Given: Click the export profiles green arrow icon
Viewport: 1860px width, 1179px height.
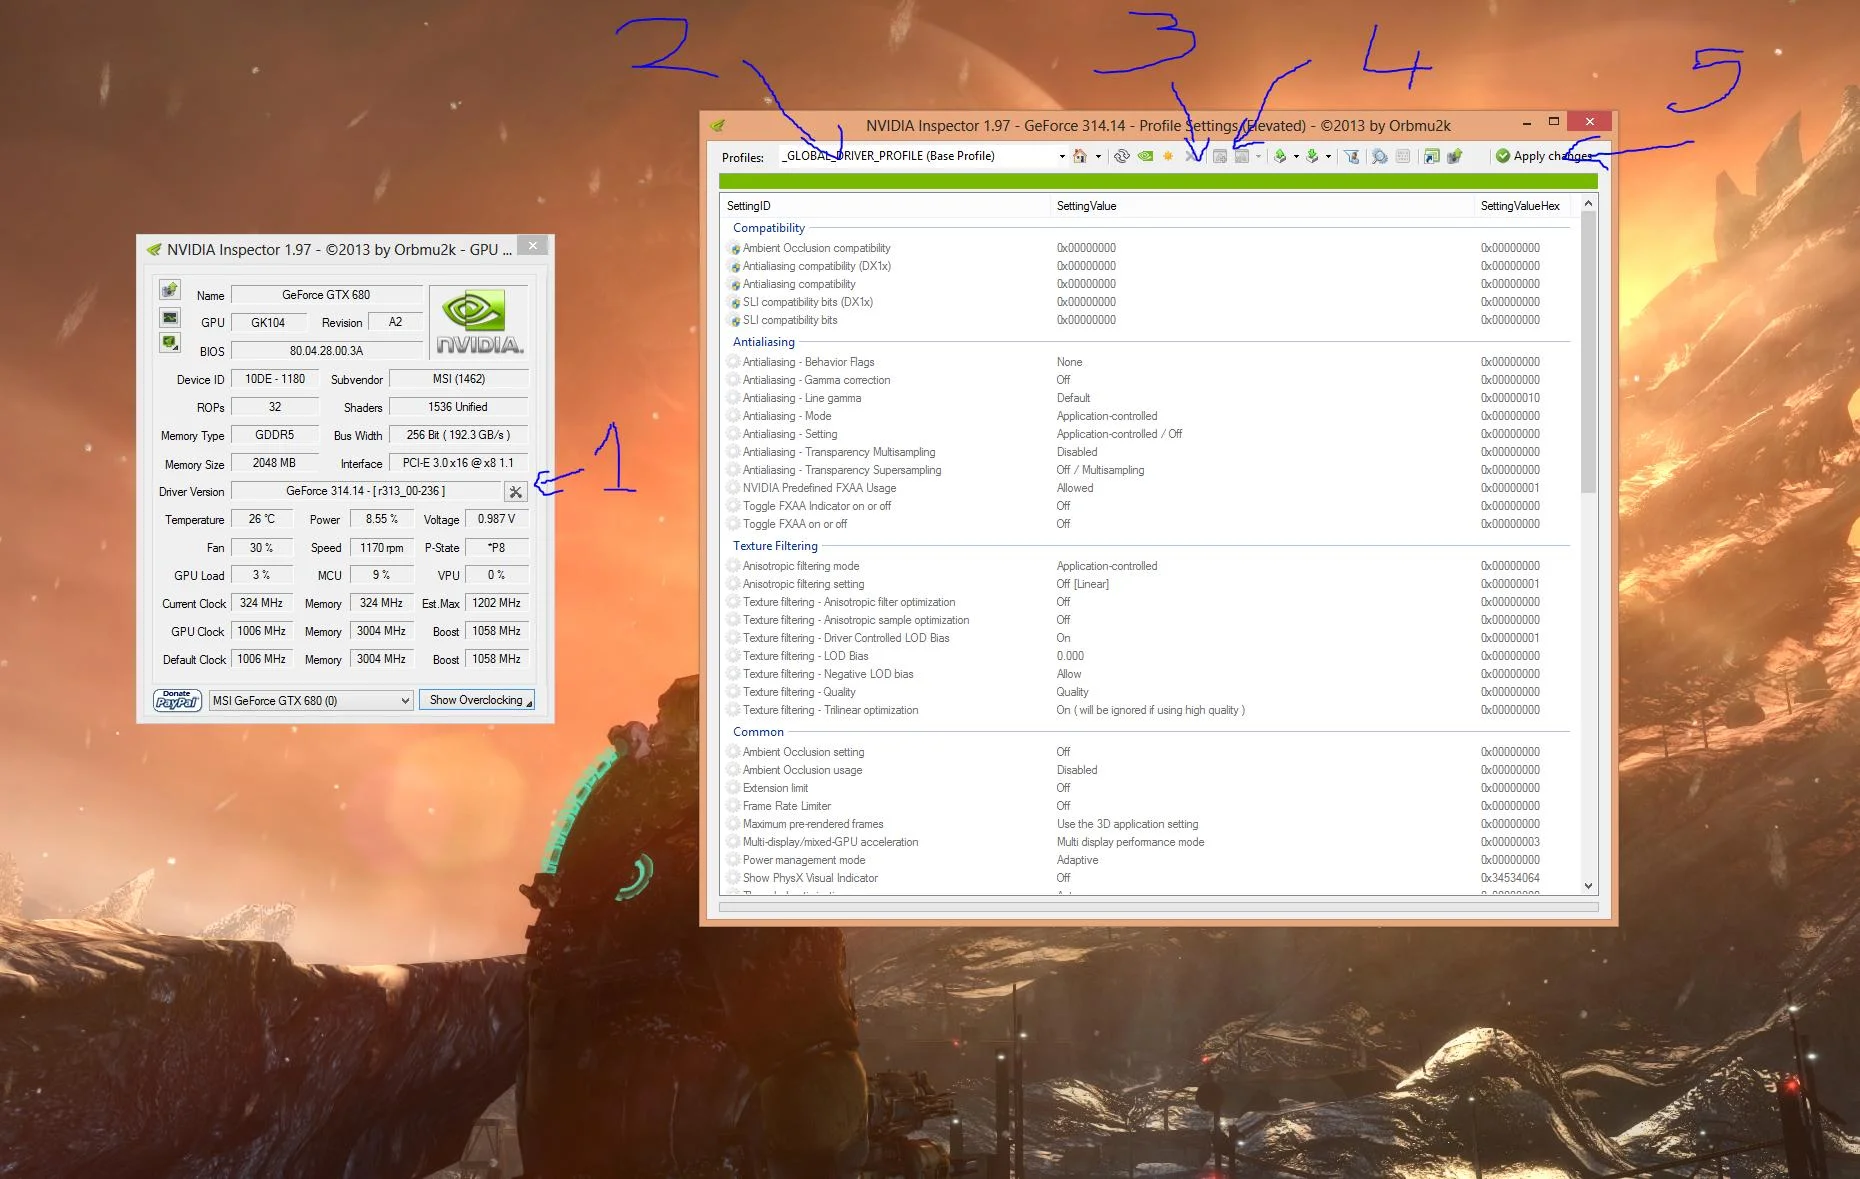Looking at the screenshot, I should coord(1280,156).
